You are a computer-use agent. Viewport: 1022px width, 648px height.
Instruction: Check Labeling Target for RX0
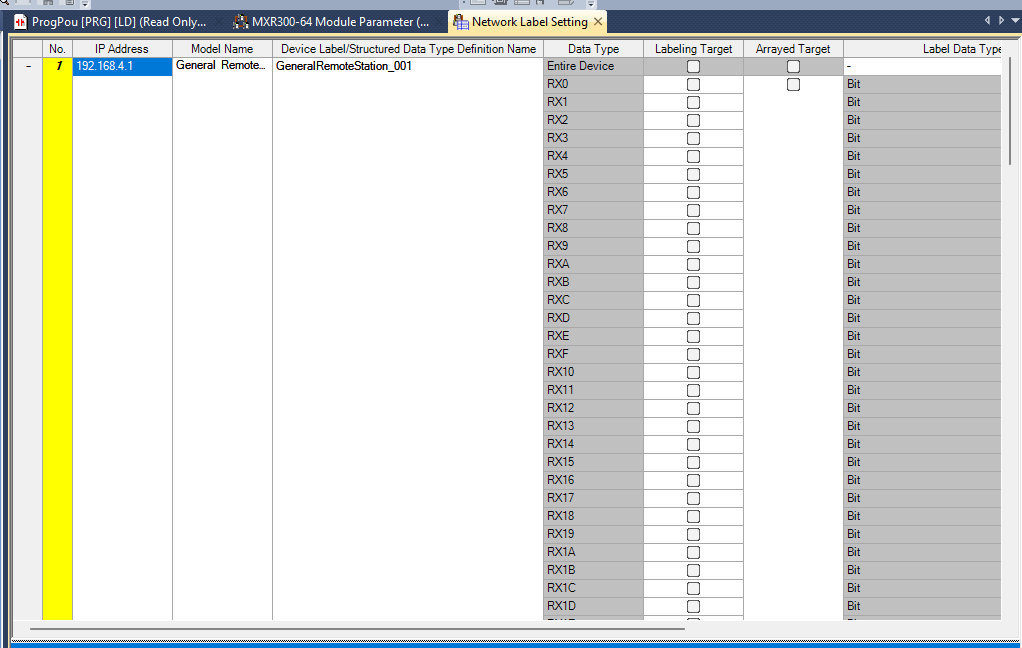tap(693, 84)
